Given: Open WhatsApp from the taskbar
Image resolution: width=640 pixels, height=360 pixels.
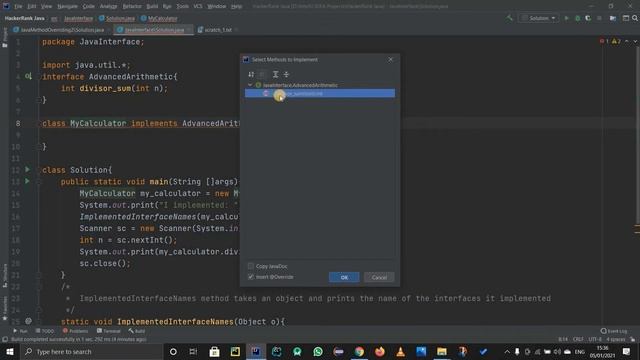Looking at the screenshot, I should point(318,352).
